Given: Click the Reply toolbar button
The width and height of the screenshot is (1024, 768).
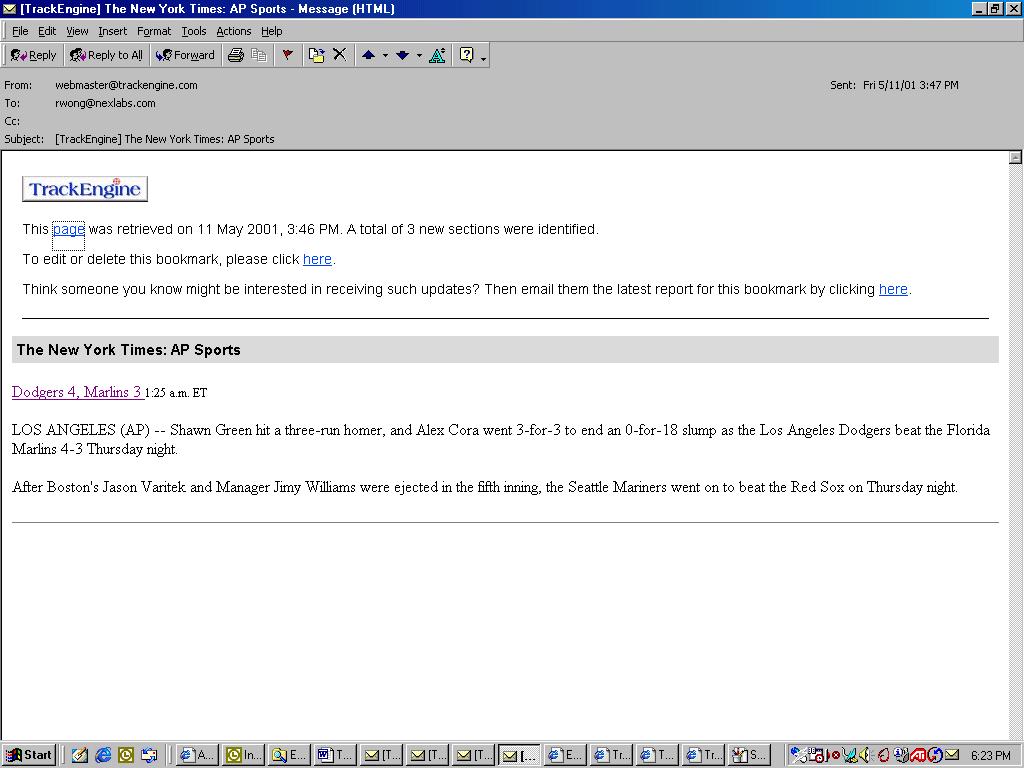Looking at the screenshot, I should coord(33,56).
